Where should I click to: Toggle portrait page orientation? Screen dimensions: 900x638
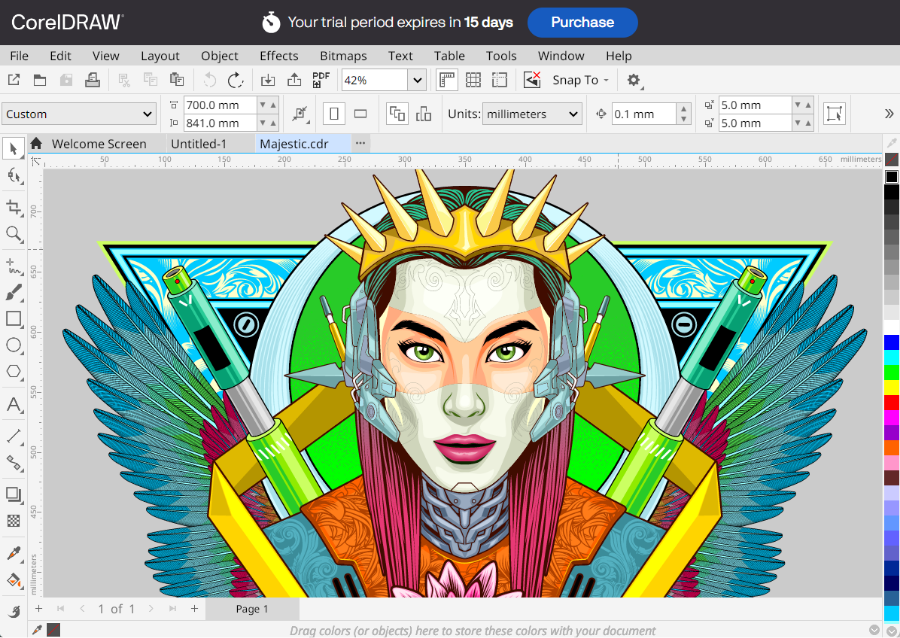[332, 113]
